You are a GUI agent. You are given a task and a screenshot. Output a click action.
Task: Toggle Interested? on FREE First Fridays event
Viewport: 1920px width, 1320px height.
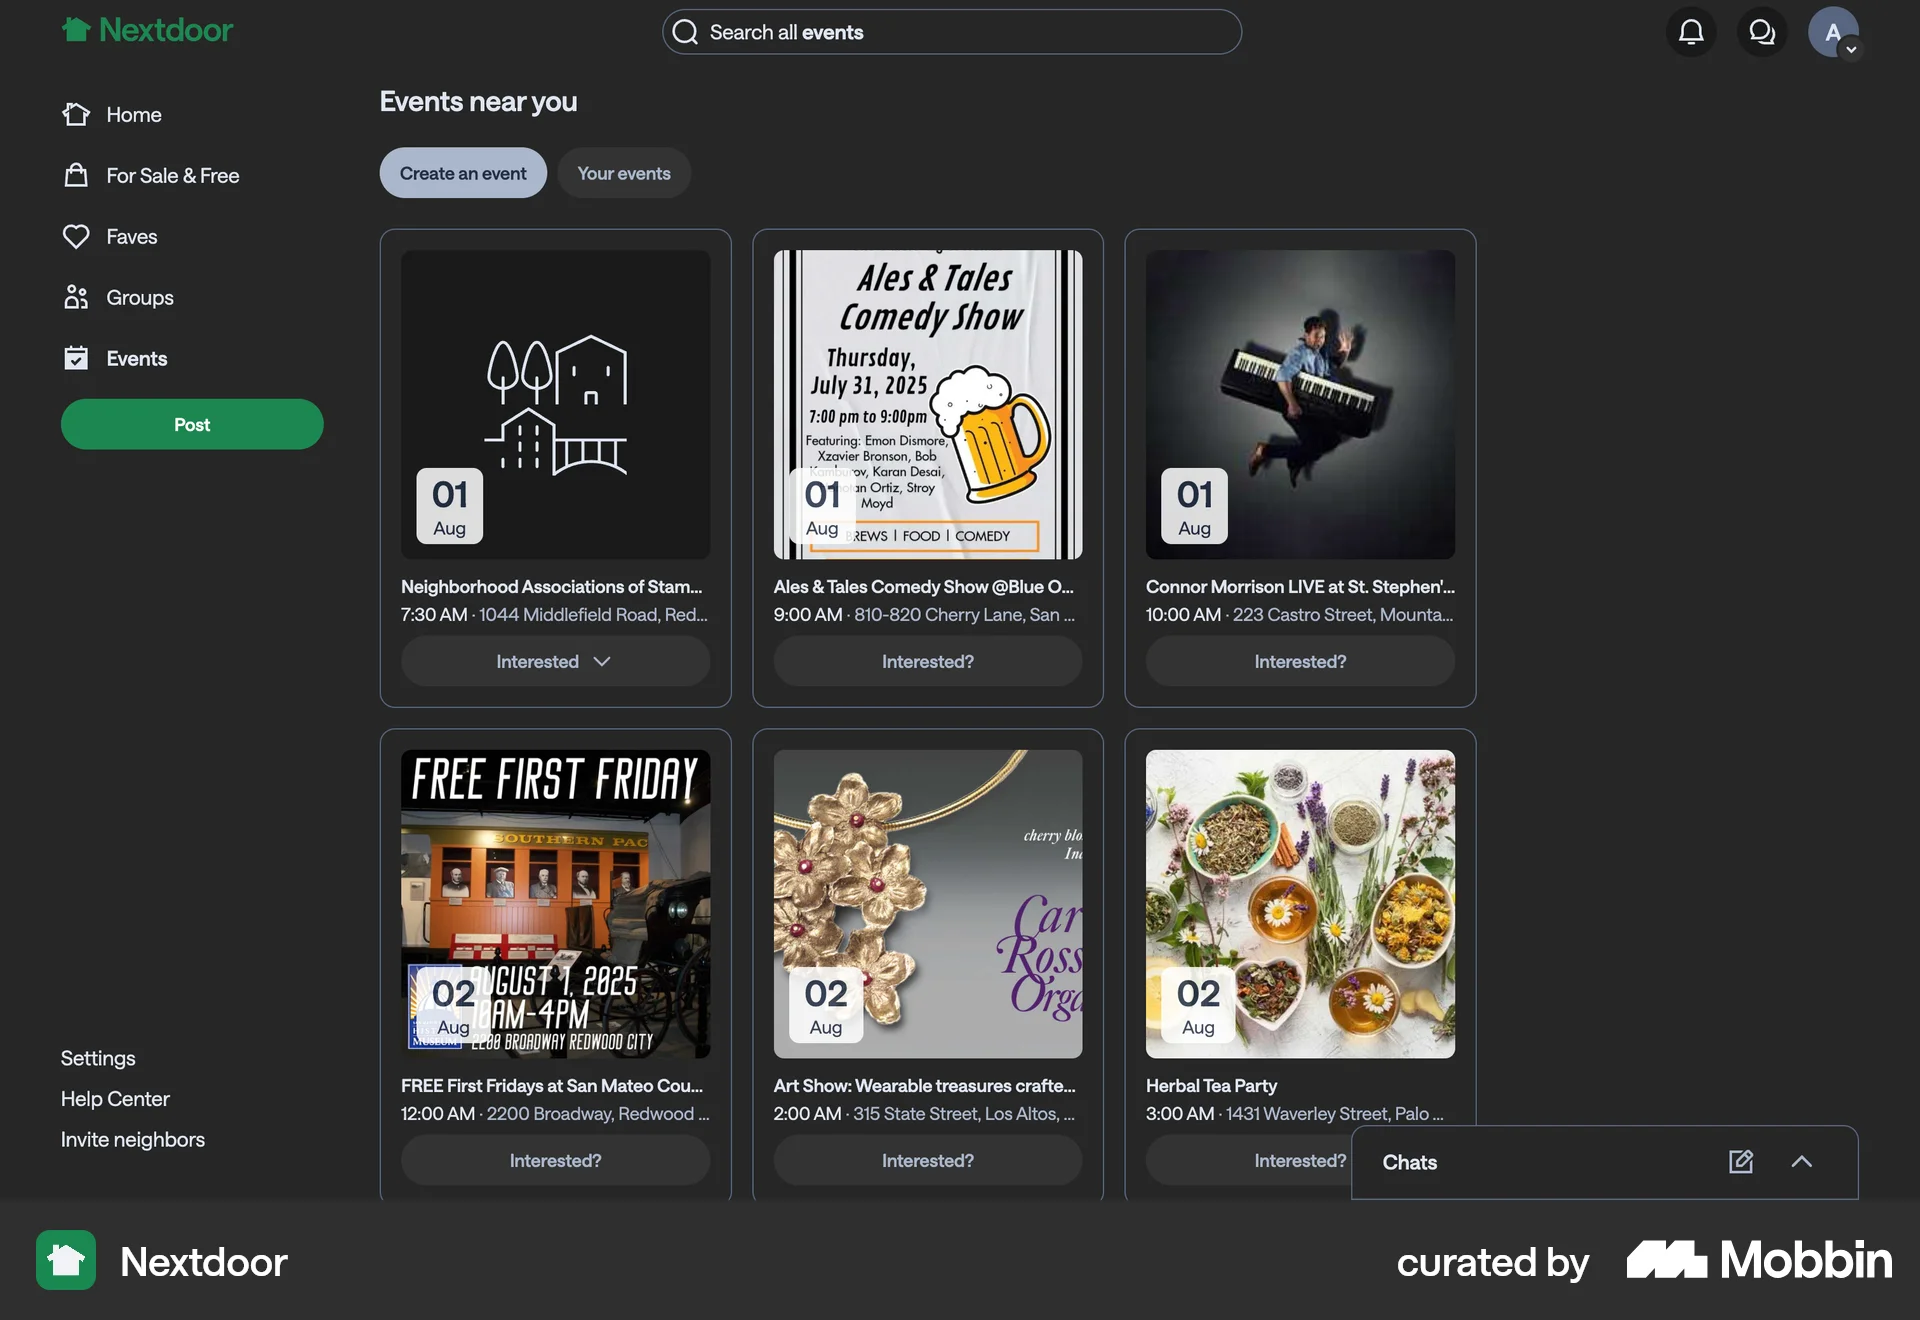(555, 1160)
